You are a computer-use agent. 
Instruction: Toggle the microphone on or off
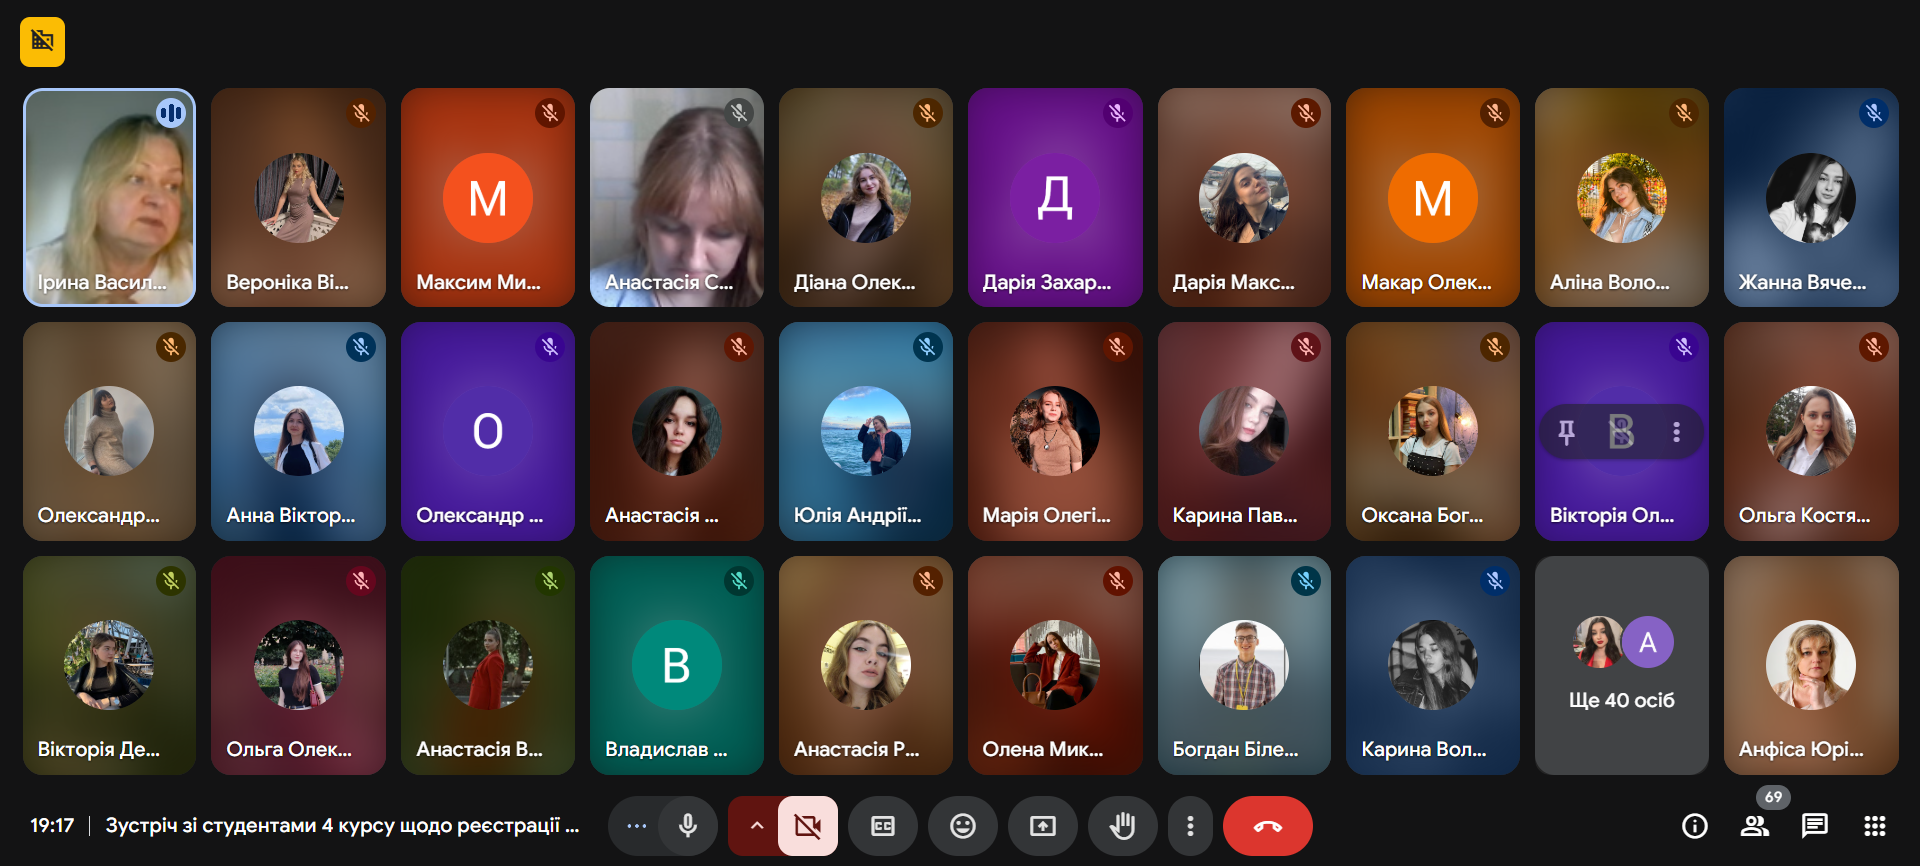tap(688, 826)
